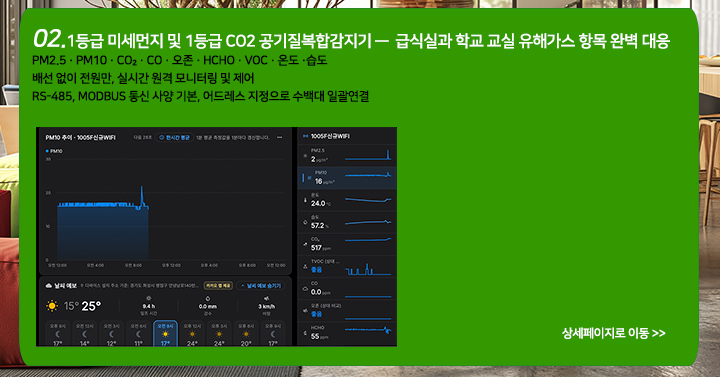Click the cloud icon for CO 0.0 ppm

[305, 289]
